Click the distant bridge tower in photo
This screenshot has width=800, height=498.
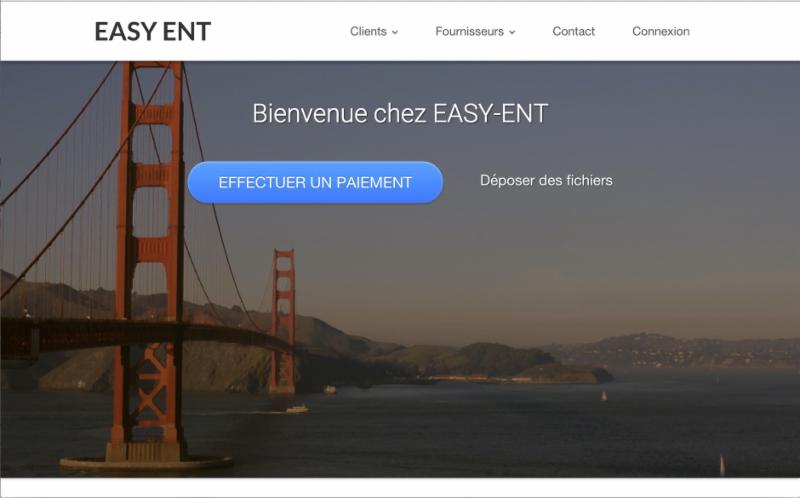coord(283,321)
